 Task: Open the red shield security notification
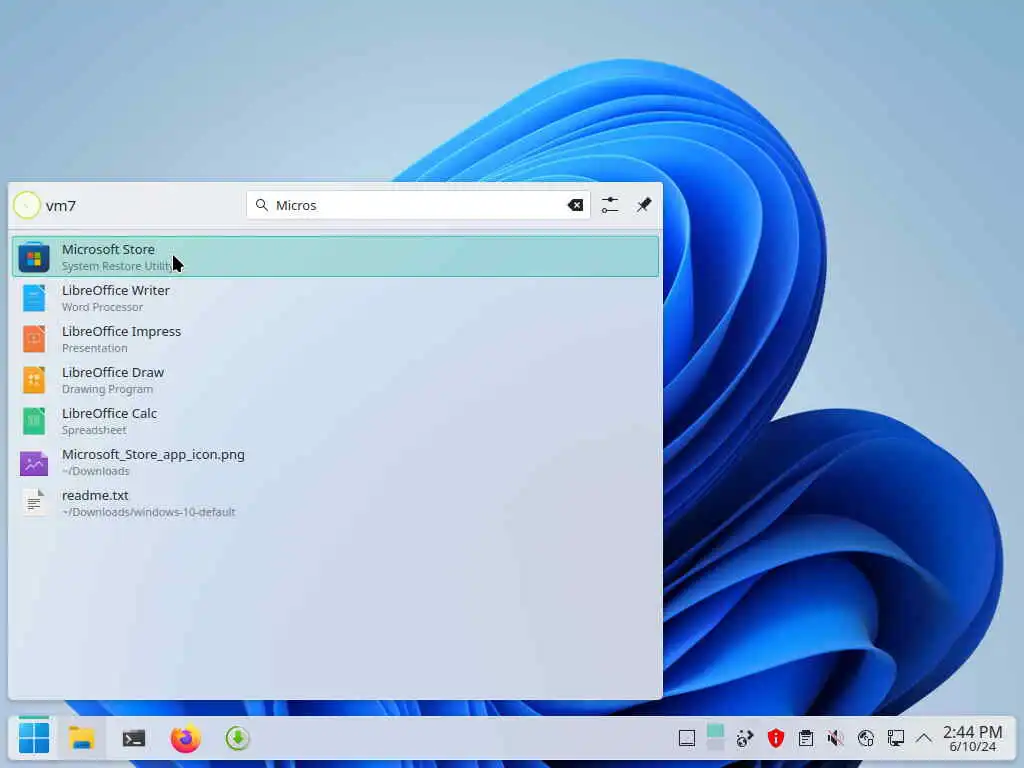[776, 739]
